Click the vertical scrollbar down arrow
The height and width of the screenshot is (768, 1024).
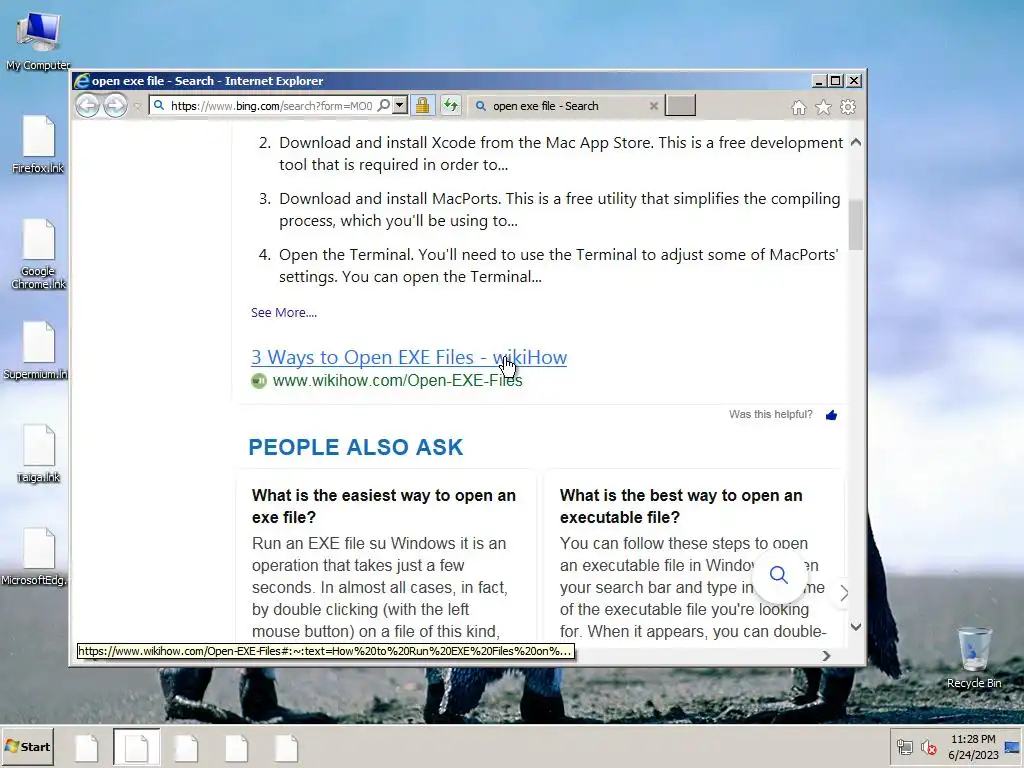coord(856,627)
